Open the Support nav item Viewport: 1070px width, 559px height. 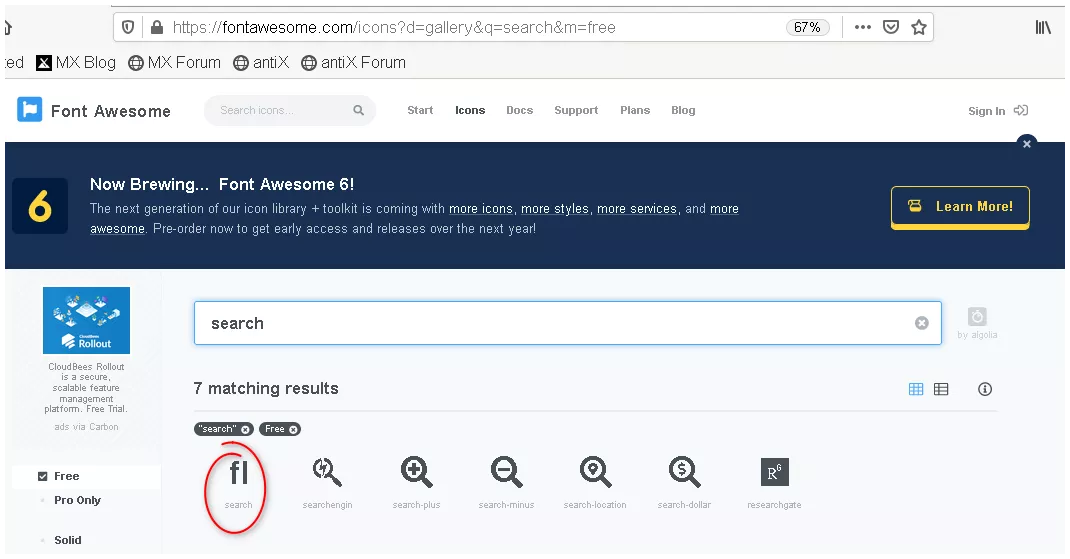tap(576, 110)
